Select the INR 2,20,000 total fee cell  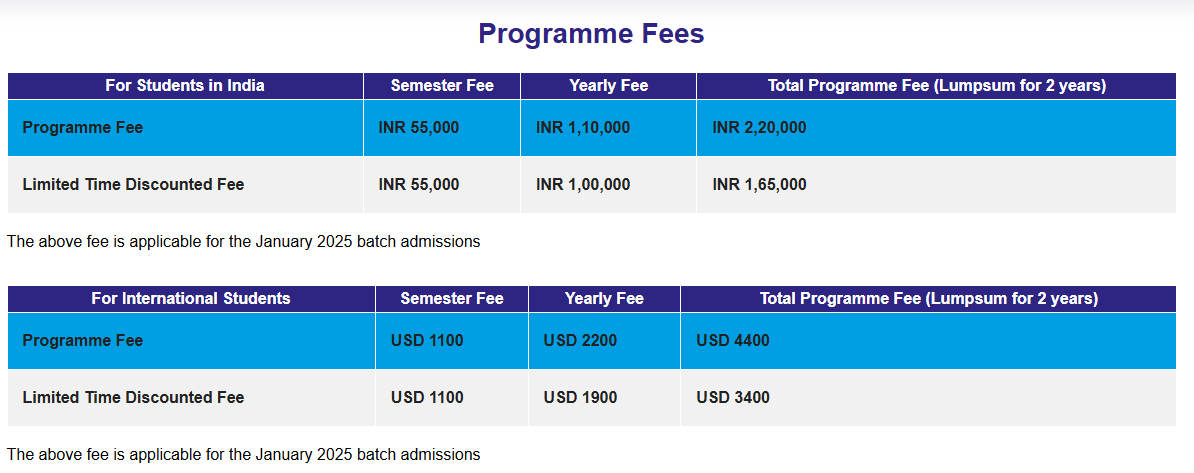pos(759,128)
